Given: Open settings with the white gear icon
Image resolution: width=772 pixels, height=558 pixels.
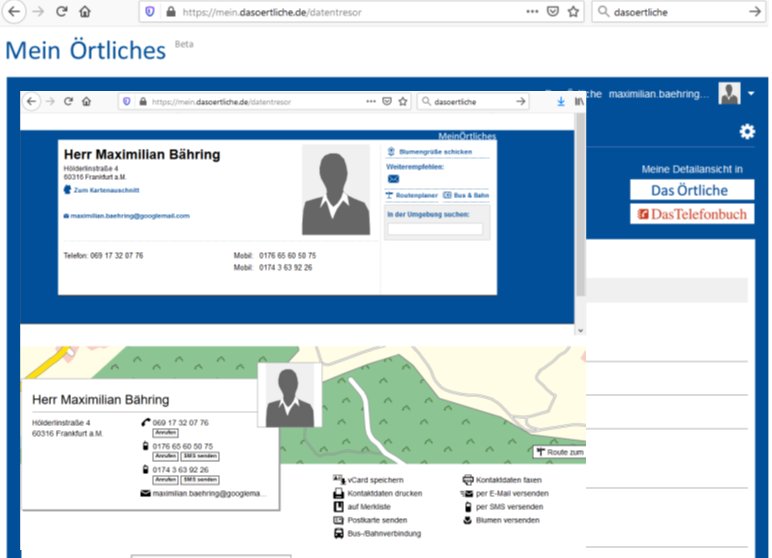Looking at the screenshot, I should tap(747, 131).
